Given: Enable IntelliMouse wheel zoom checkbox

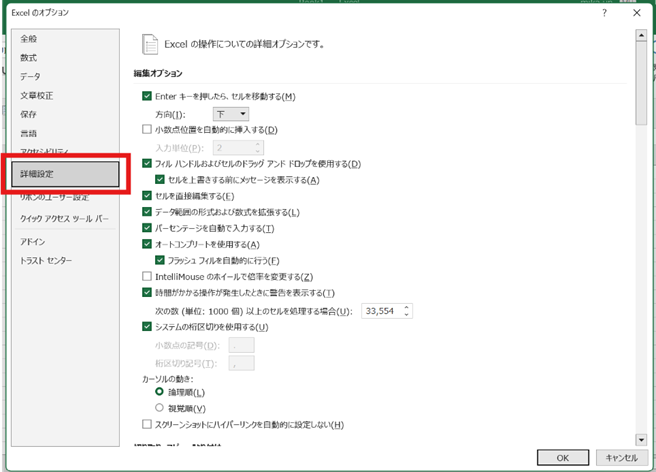Looking at the screenshot, I should pos(148,276).
